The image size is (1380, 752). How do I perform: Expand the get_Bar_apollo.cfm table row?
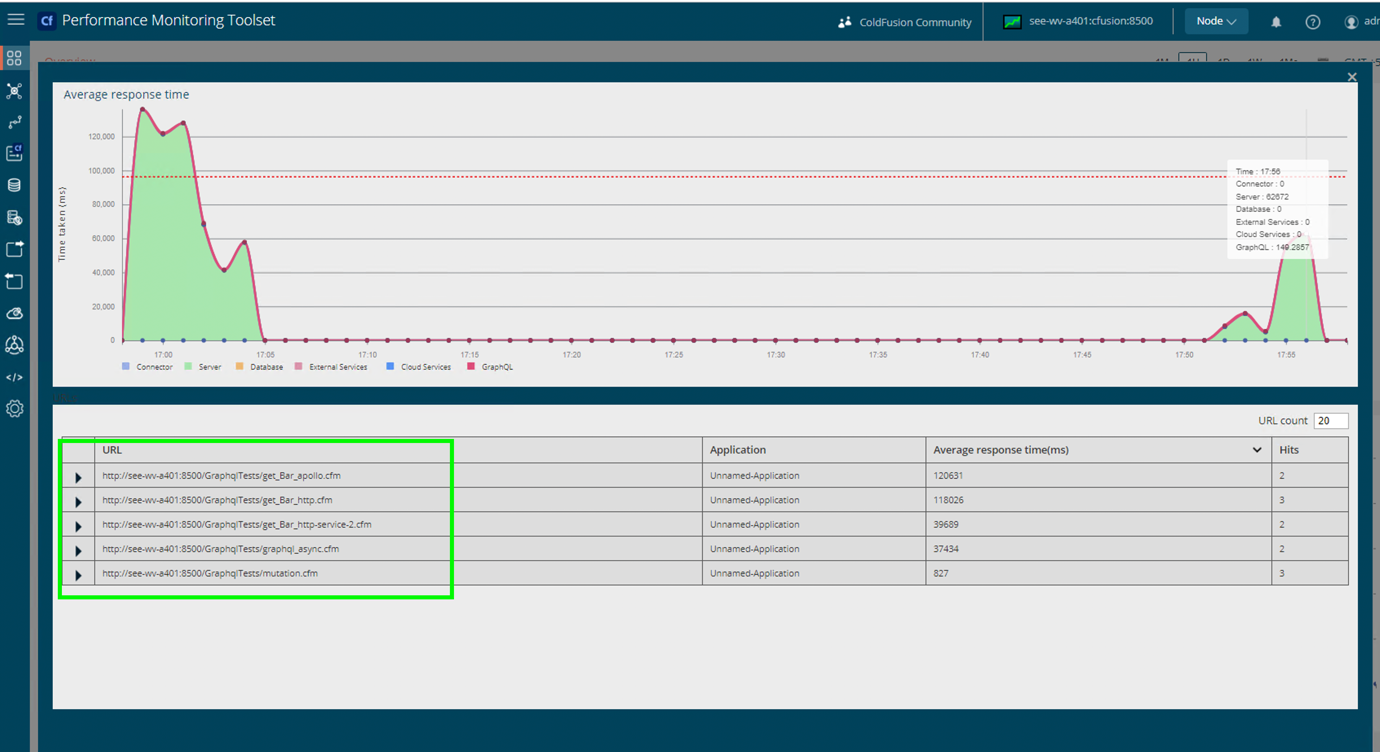click(x=77, y=477)
